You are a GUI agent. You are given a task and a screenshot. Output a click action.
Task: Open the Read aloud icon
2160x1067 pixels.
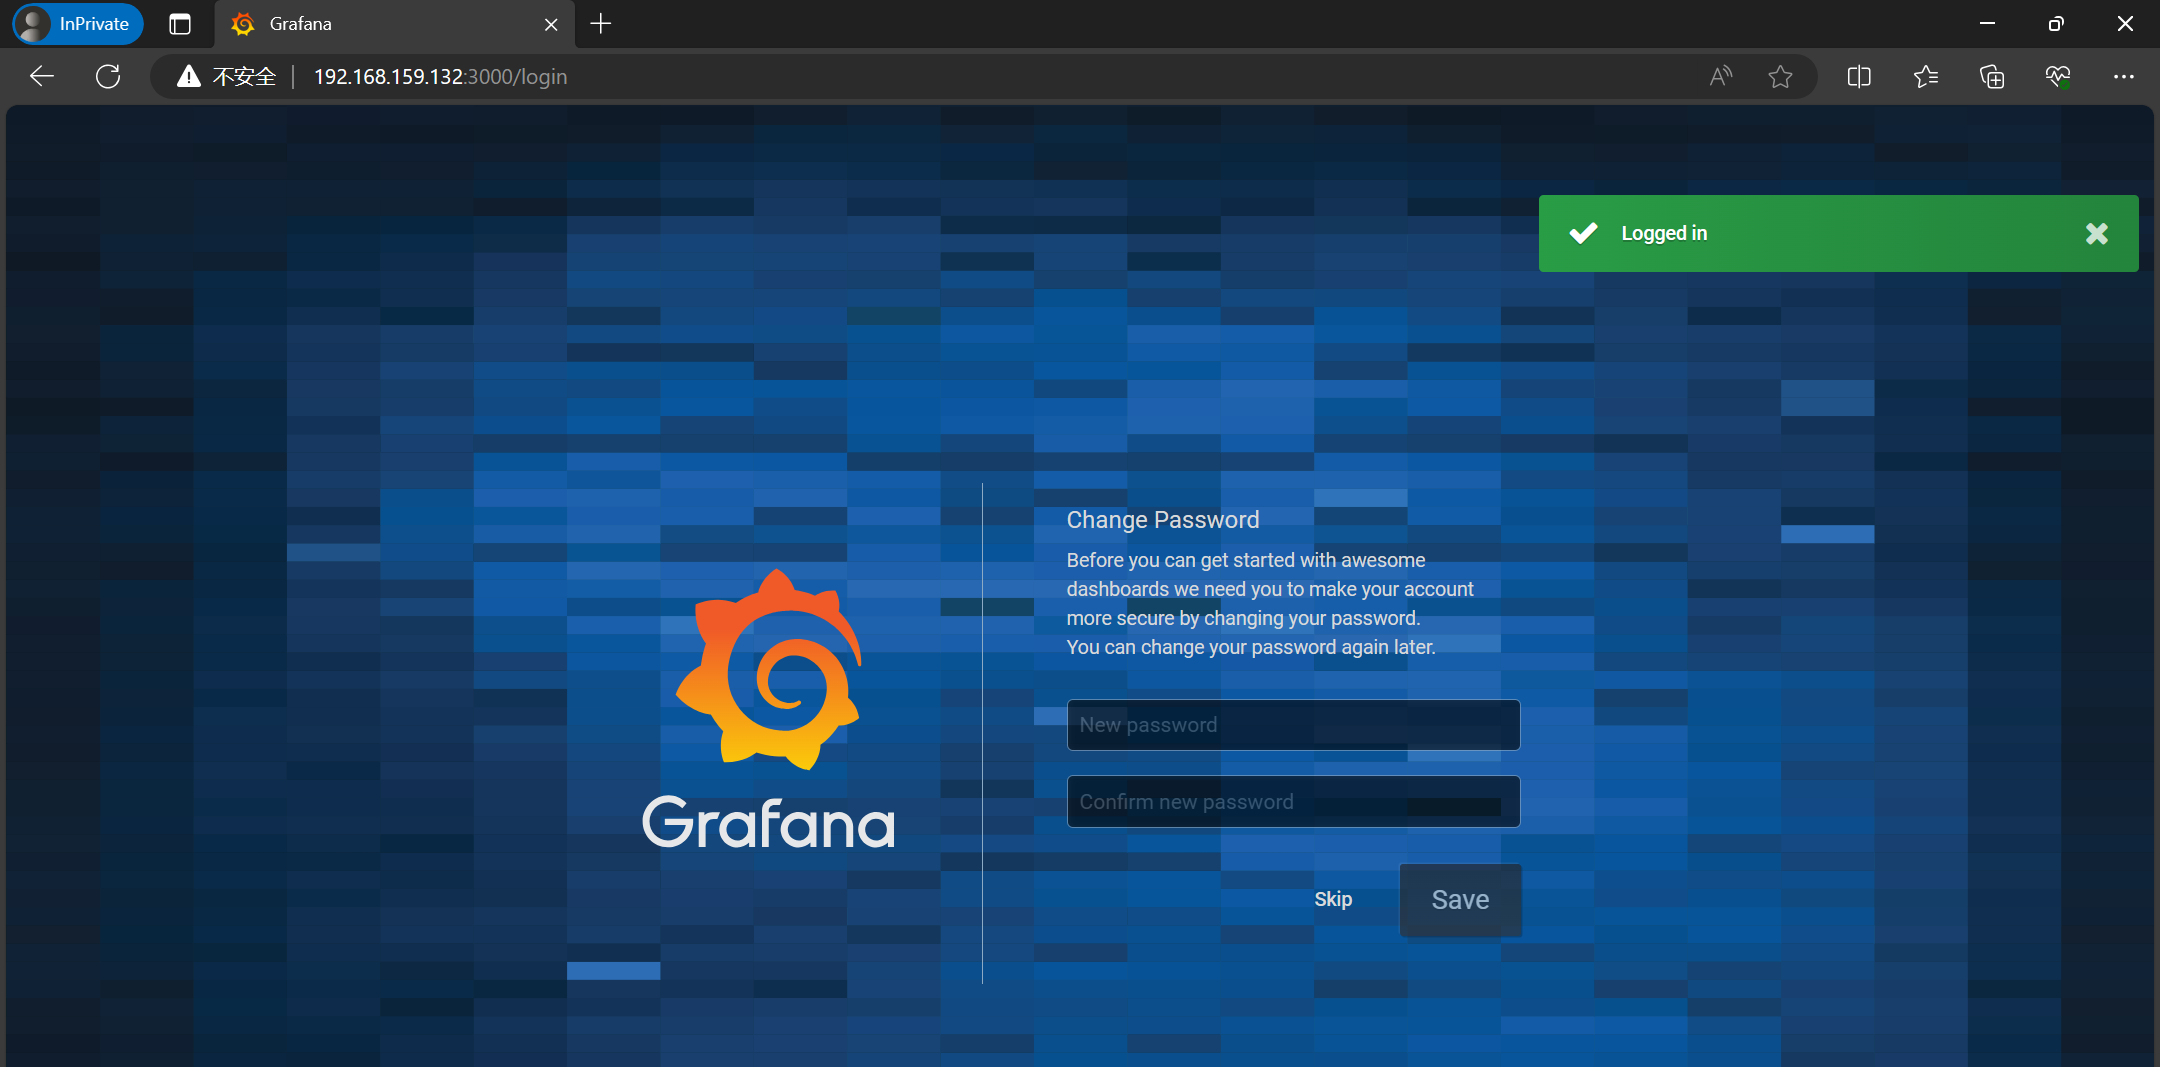point(1720,76)
